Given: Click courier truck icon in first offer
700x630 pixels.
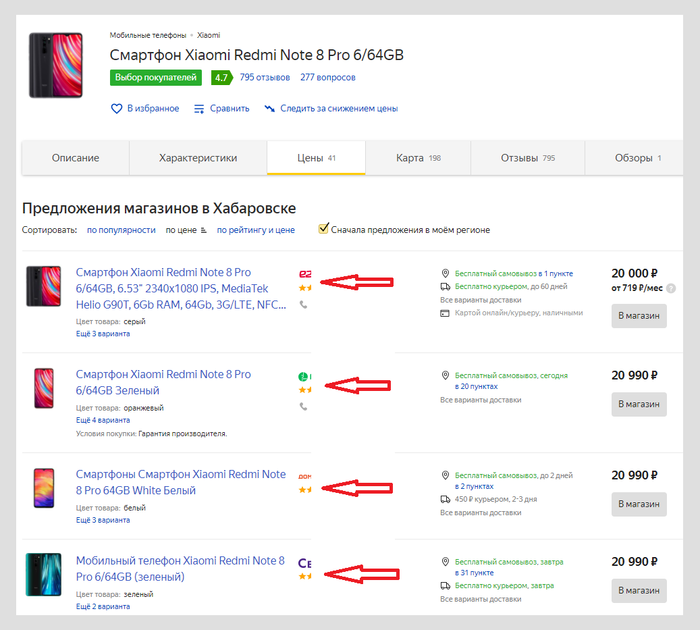Looking at the screenshot, I should 445,287.
